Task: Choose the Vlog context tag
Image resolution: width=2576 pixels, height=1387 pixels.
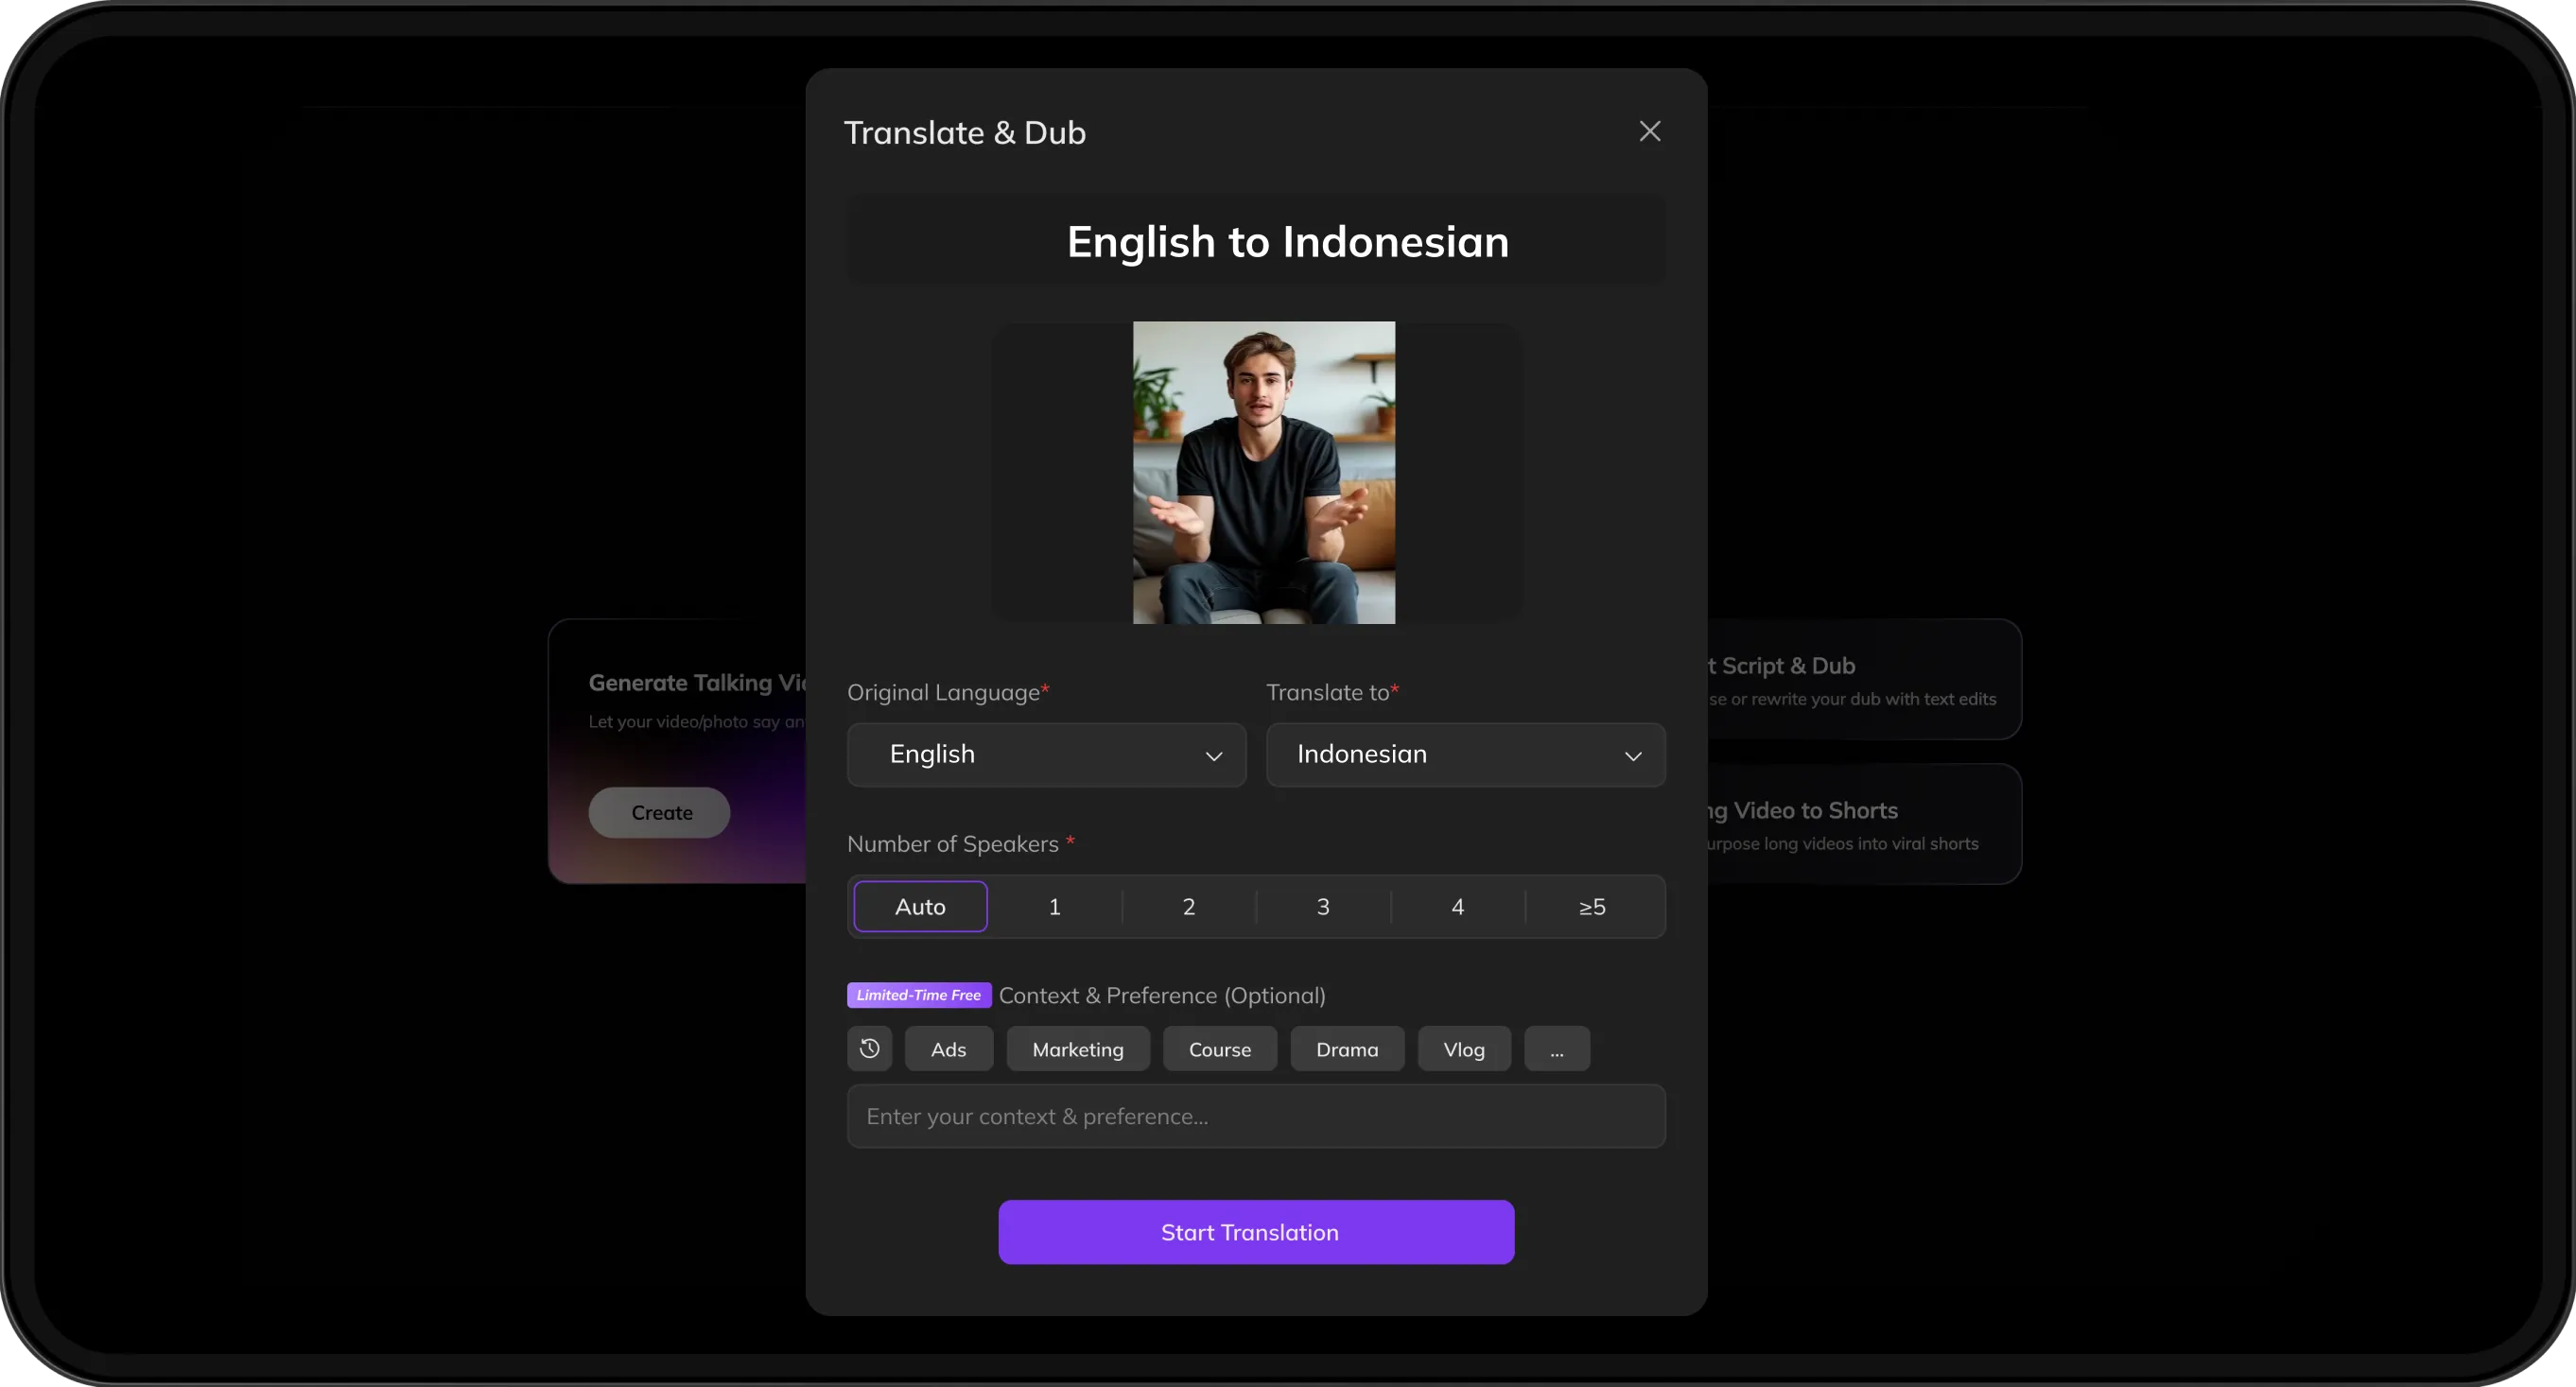Action: (1464, 1049)
